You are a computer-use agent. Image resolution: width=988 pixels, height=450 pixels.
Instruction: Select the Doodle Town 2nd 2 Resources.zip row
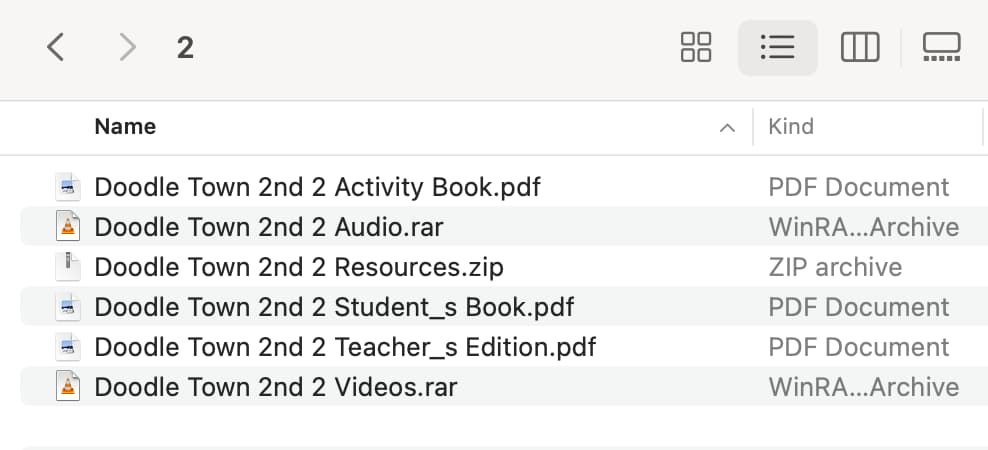pyautogui.click(x=504, y=267)
